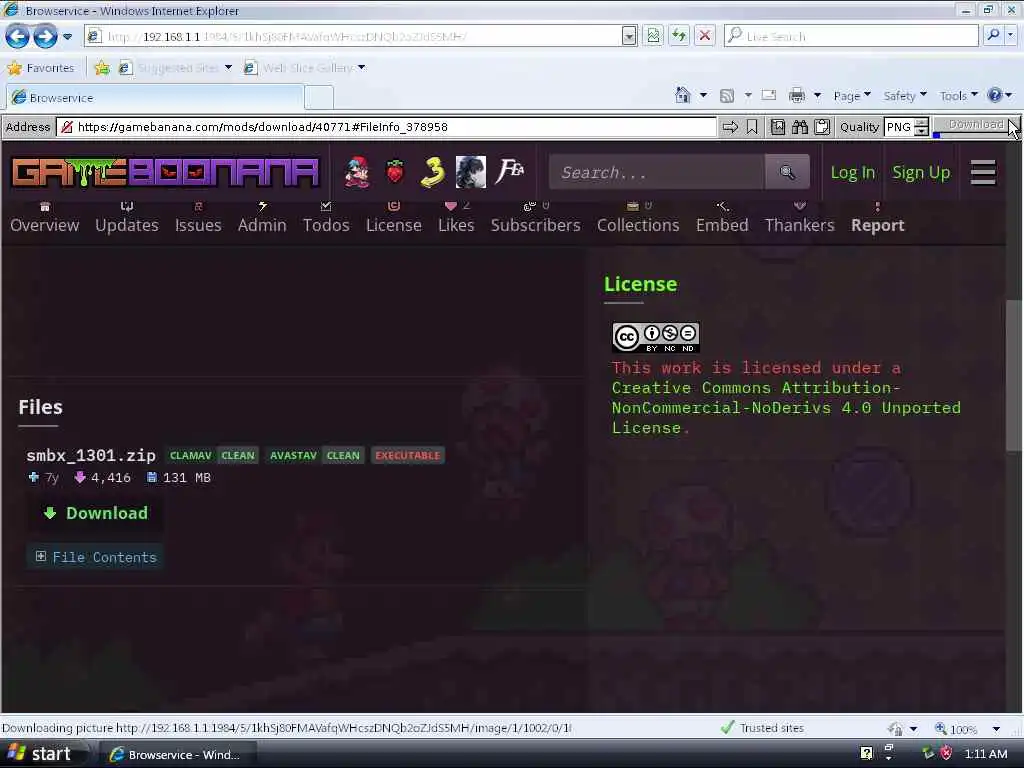Open the Tools menu
The width and height of the screenshot is (1024, 768).
click(958, 96)
